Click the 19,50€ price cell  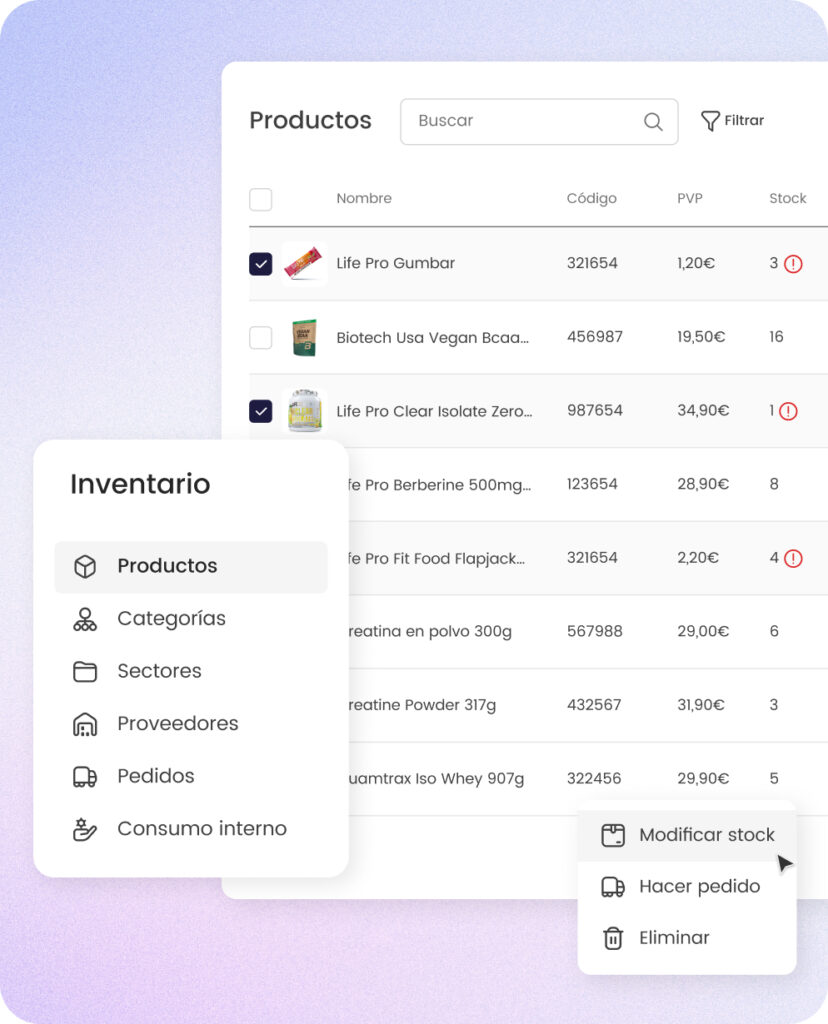[x=701, y=337]
